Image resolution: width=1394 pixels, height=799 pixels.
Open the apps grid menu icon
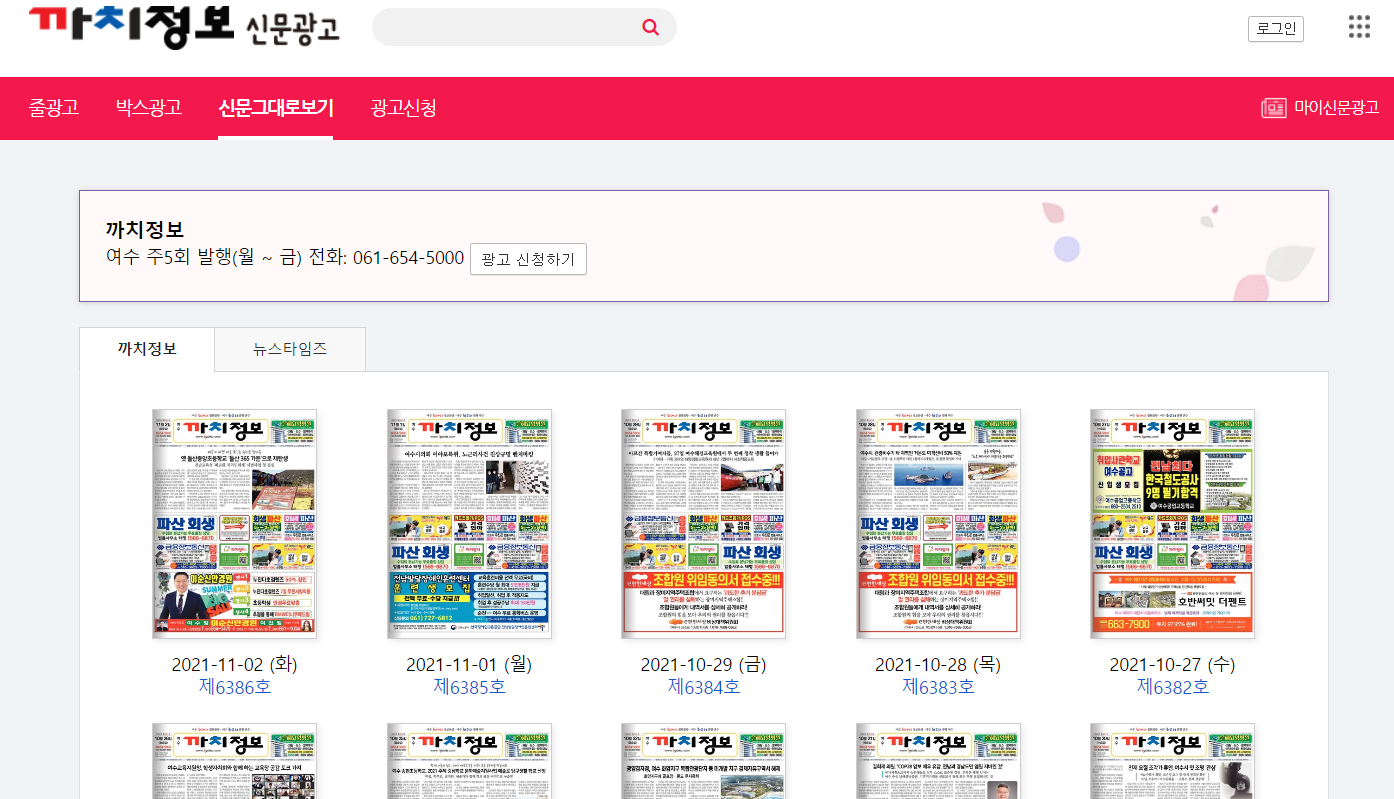click(1359, 27)
